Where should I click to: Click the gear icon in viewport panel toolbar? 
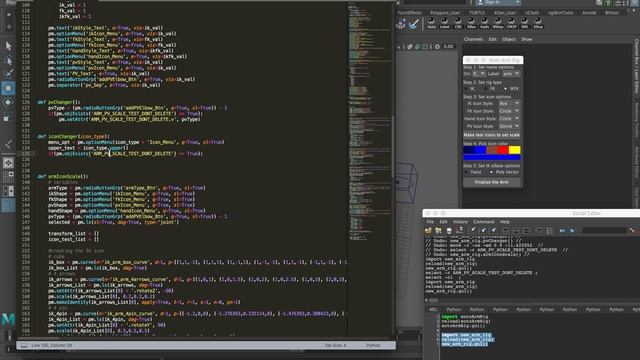click(x=437, y=47)
